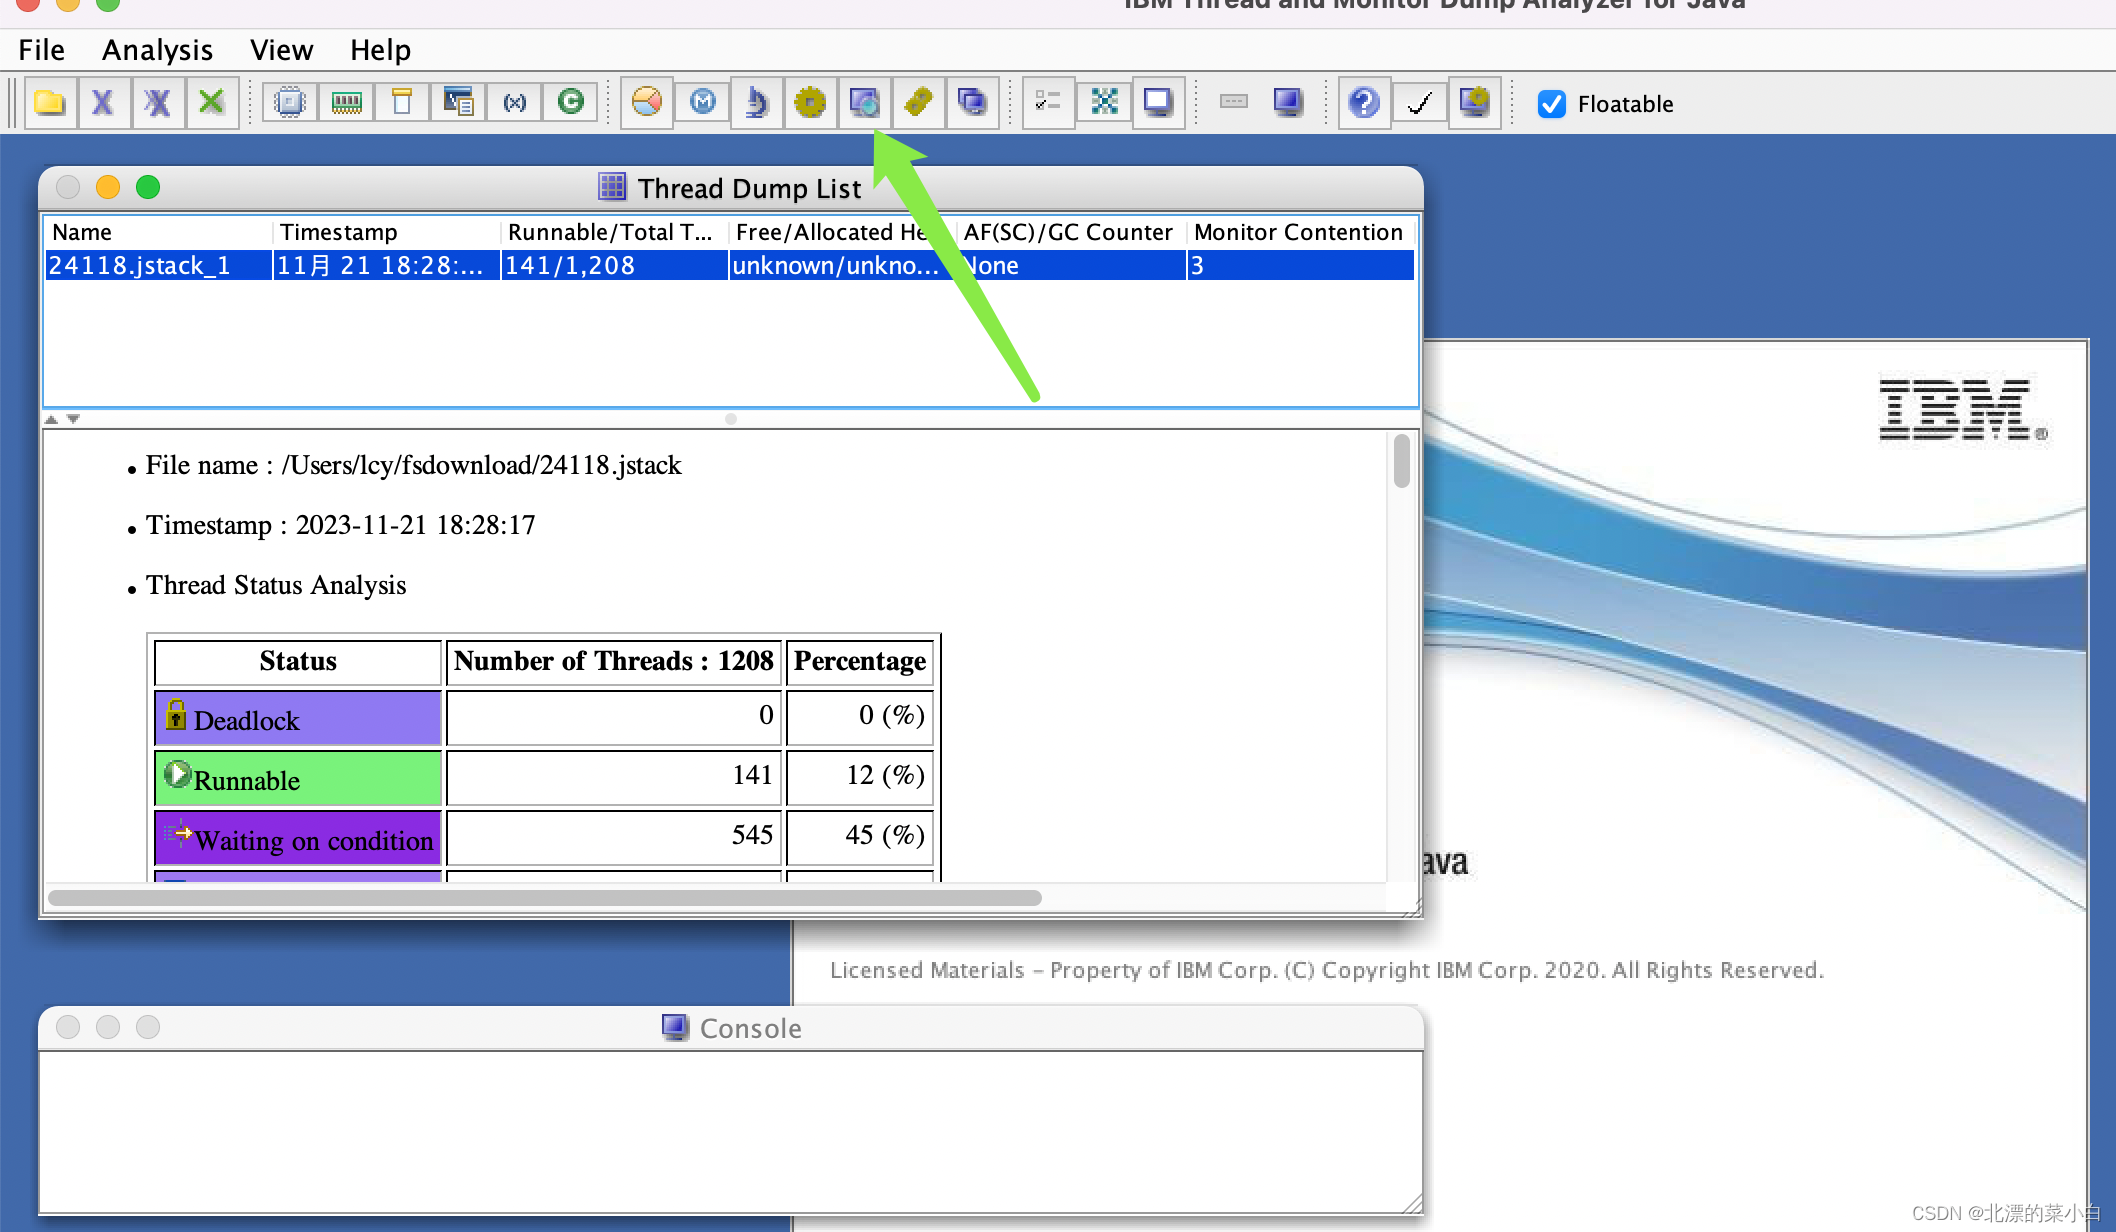Image resolution: width=2116 pixels, height=1232 pixels.
Task: Click the gray dashed box toolbar icon
Action: click(1234, 102)
